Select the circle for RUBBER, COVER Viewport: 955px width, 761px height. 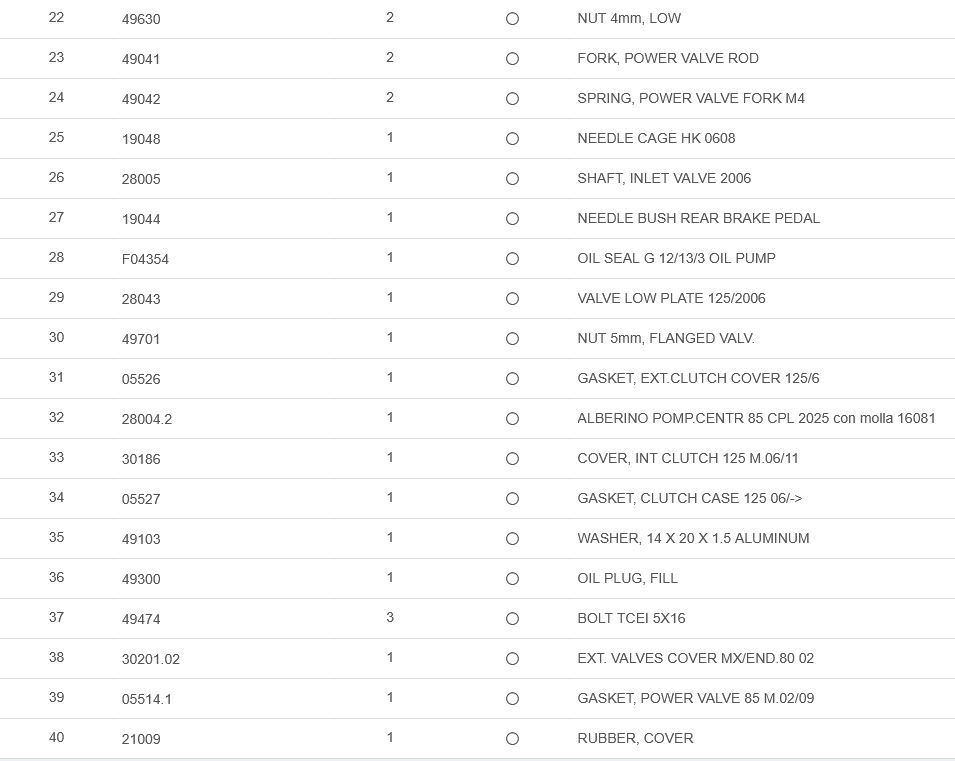(512, 739)
